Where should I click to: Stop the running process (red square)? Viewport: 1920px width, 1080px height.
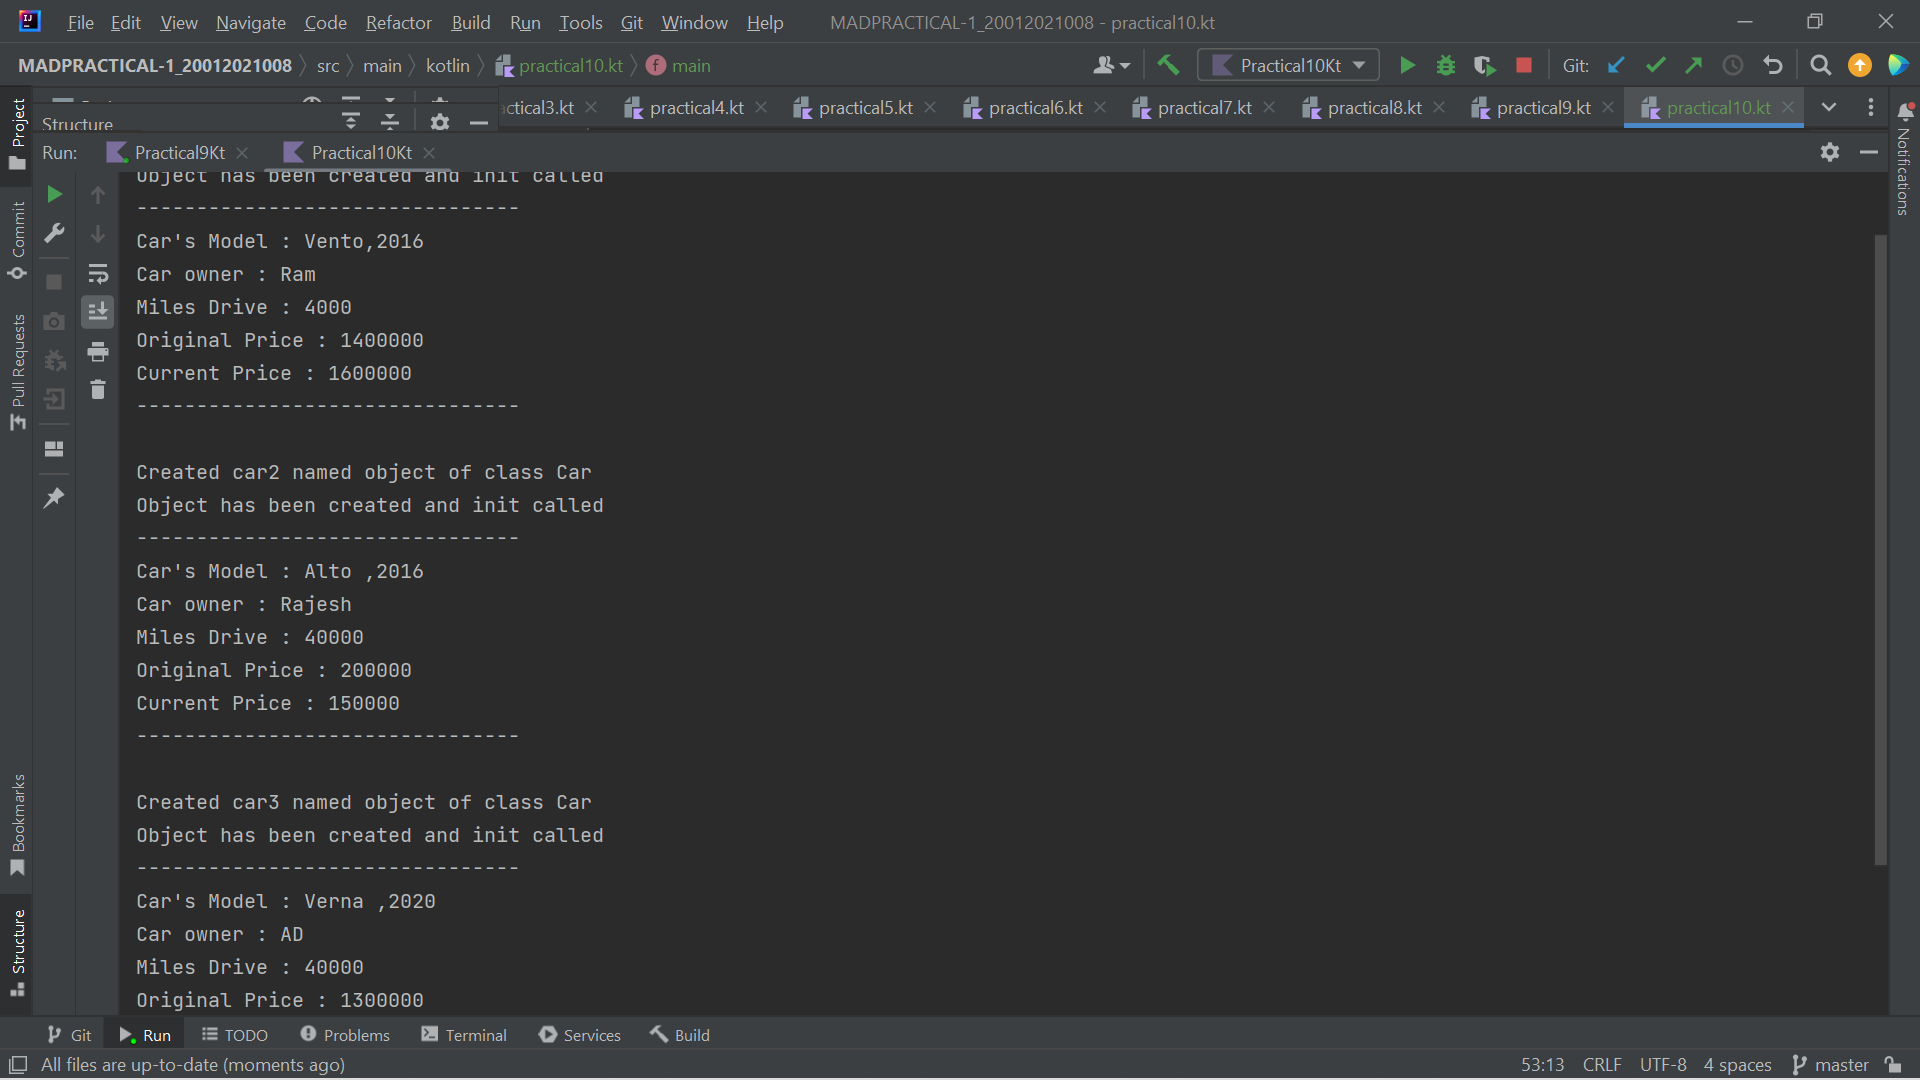point(1524,66)
